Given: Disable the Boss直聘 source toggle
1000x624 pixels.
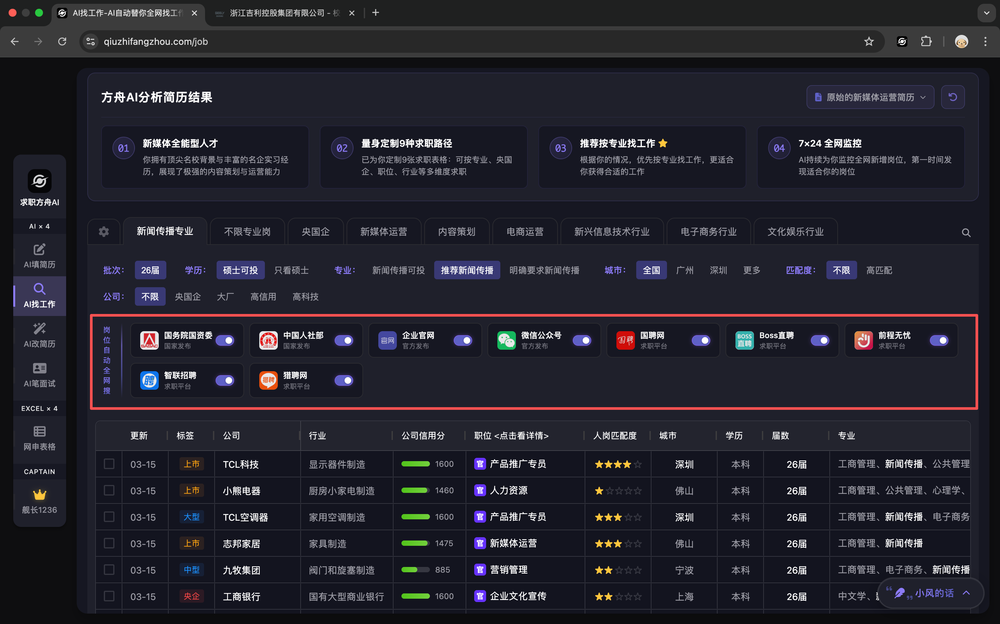Looking at the screenshot, I should [x=820, y=341].
